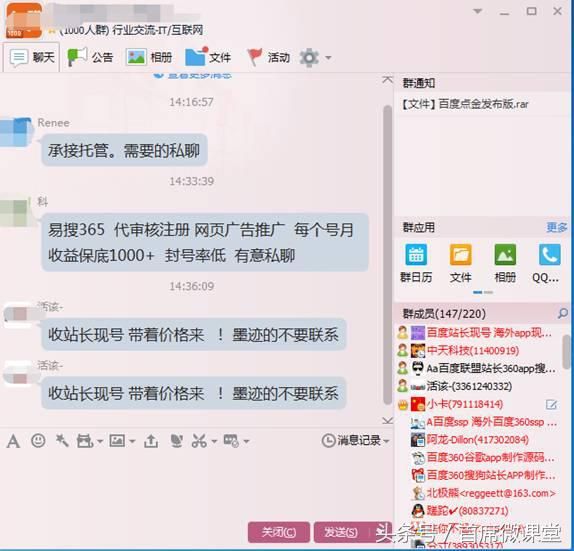Collapse chat area with top chevron
The width and height of the screenshot is (574, 551).
[388, 79]
